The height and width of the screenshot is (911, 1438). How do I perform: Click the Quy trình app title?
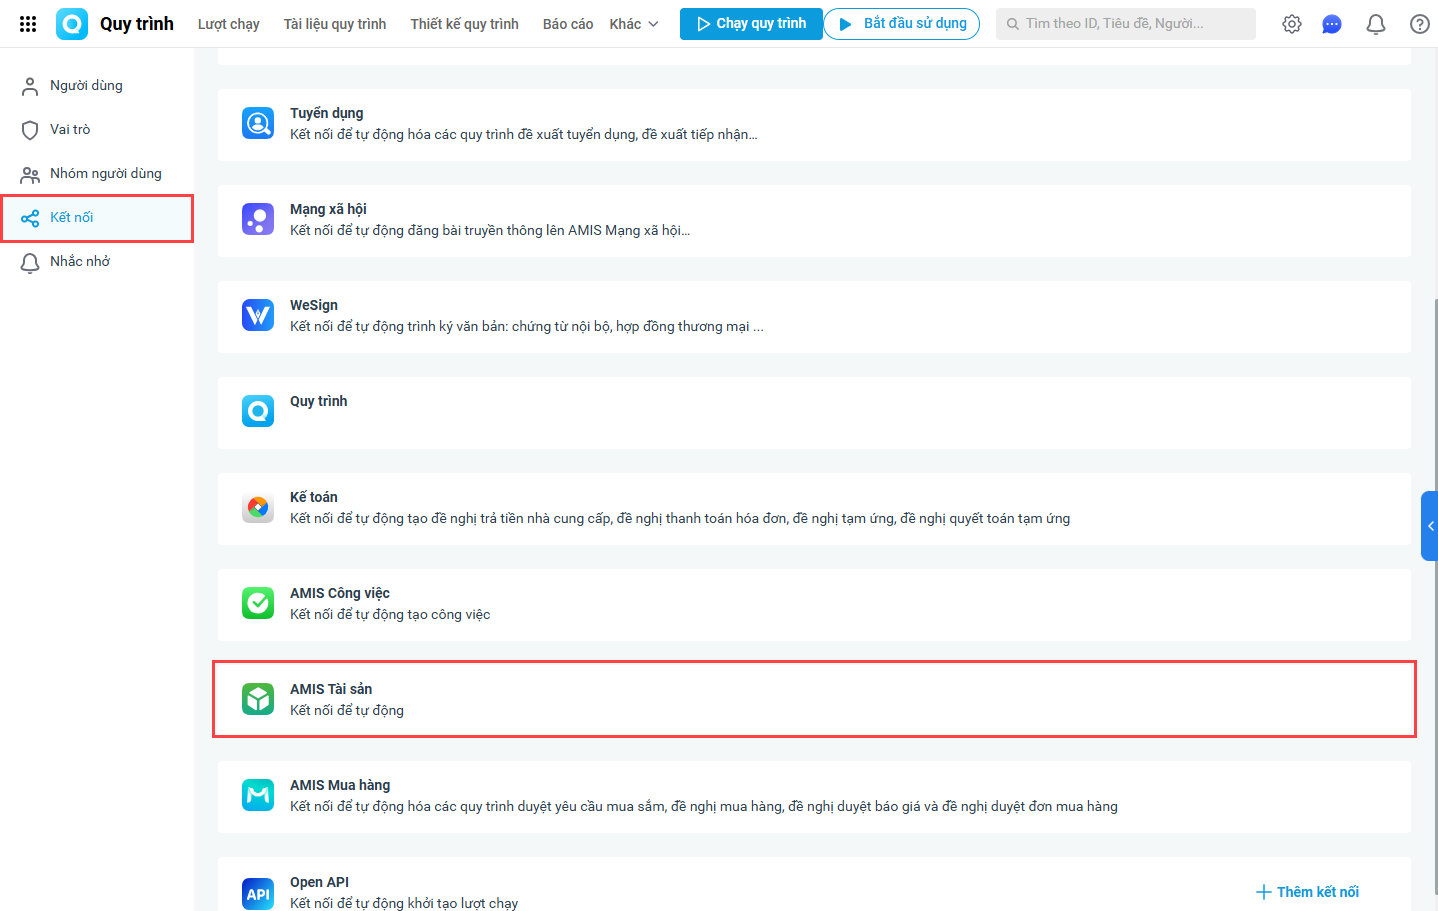137,24
